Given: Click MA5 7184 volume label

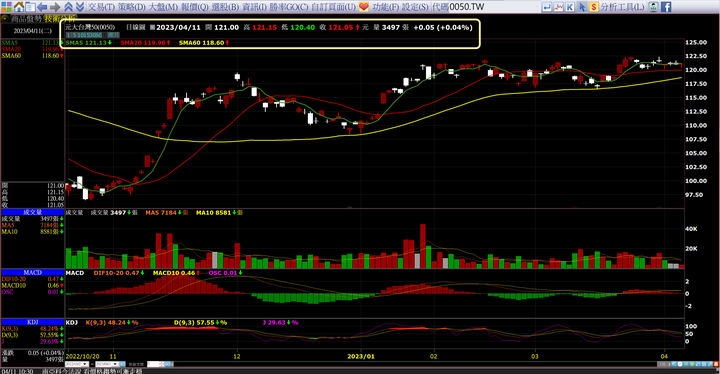Looking at the screenshot, I should pyautogui.click(x=167, y=213).
